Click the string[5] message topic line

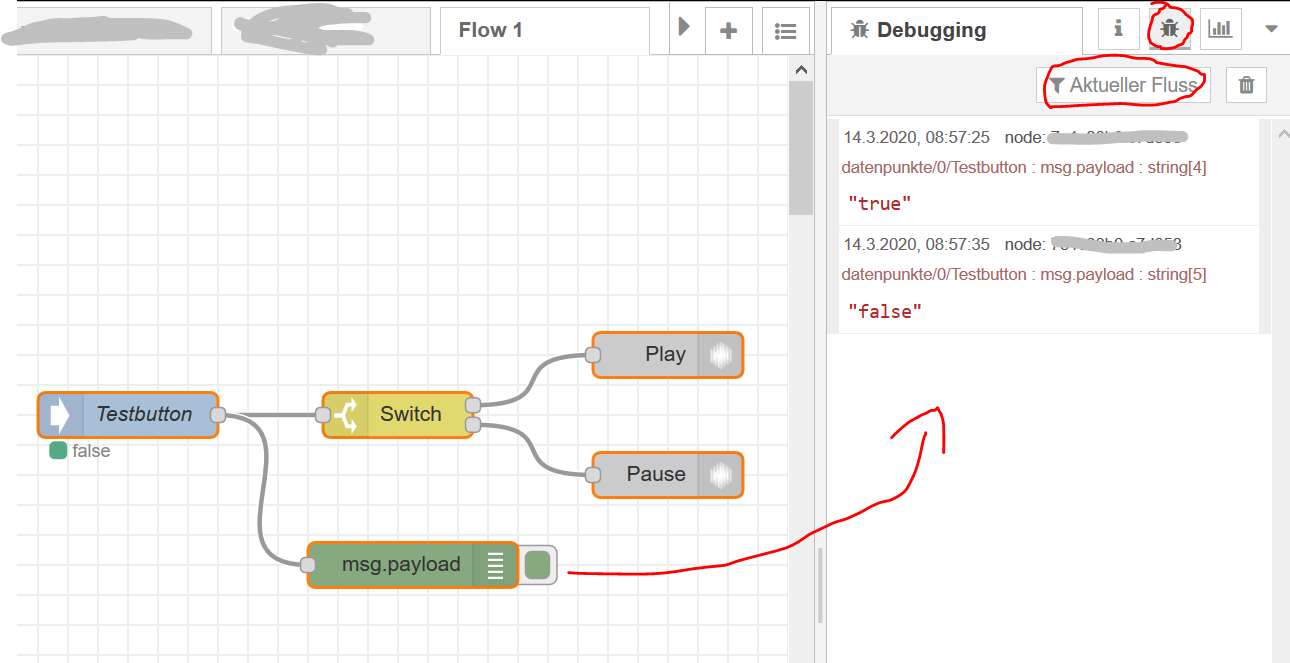click(1024, 274)
